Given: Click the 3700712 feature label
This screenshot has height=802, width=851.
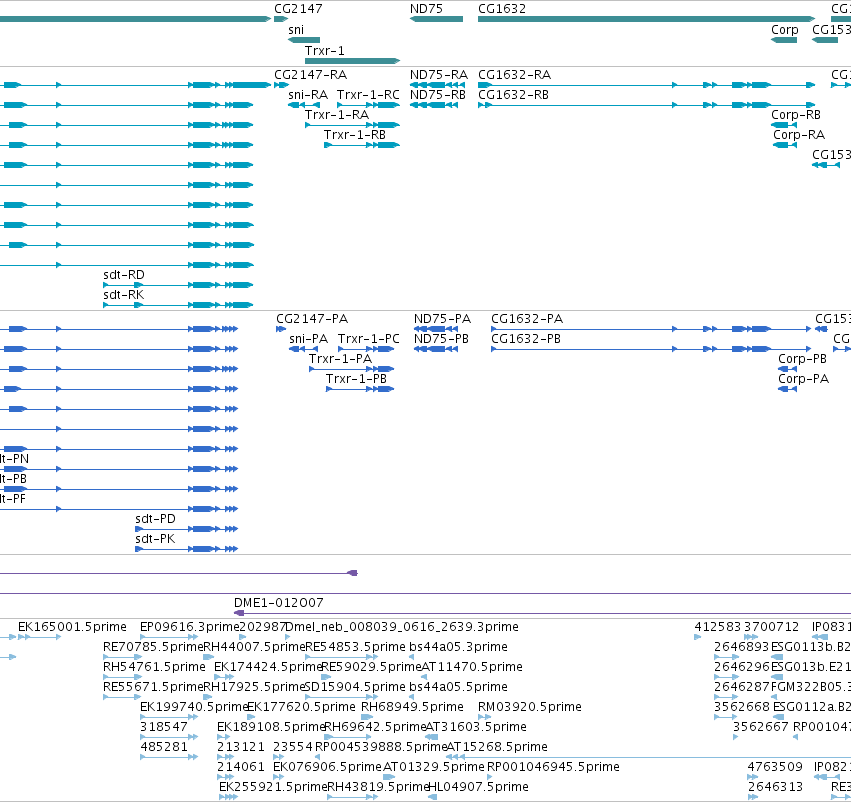Looking at the screenshot, I should pyautogui.click(x=771, y=627).
